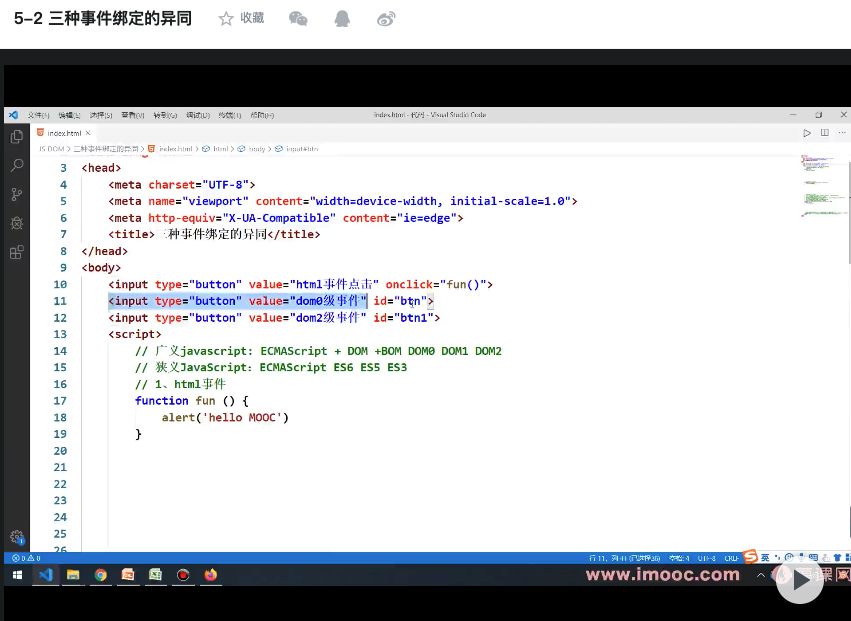Favorite the lesson with the star icon
851x621 pixels.
[226, 19]
